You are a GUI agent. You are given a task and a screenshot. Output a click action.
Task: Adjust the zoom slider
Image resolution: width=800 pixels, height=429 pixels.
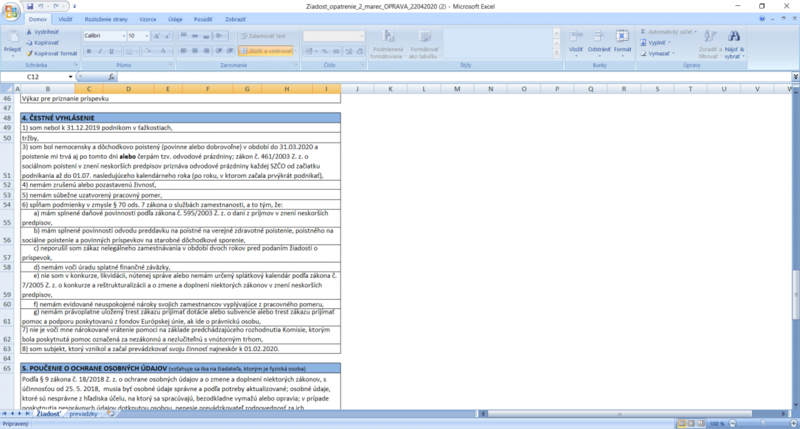click(763, 423)
